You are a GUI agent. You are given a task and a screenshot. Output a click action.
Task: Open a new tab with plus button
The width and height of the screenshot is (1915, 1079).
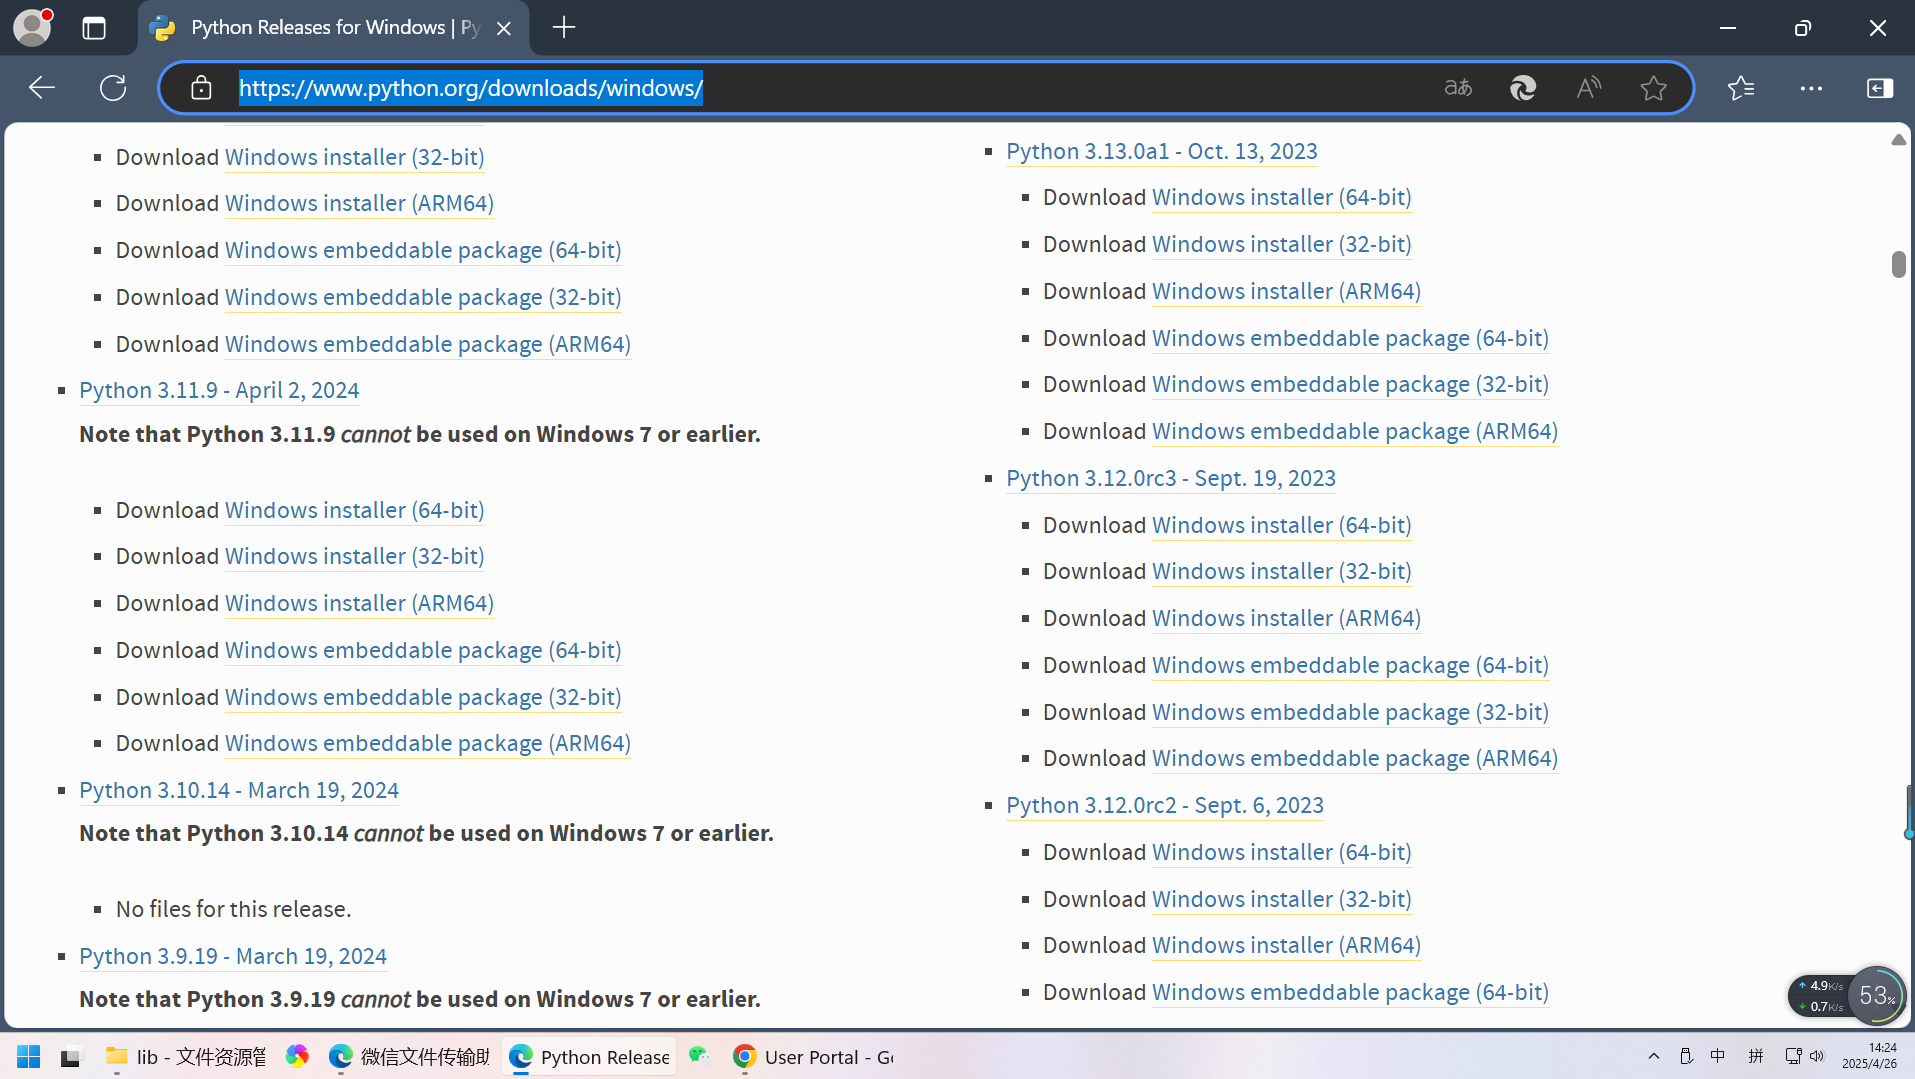564,28
